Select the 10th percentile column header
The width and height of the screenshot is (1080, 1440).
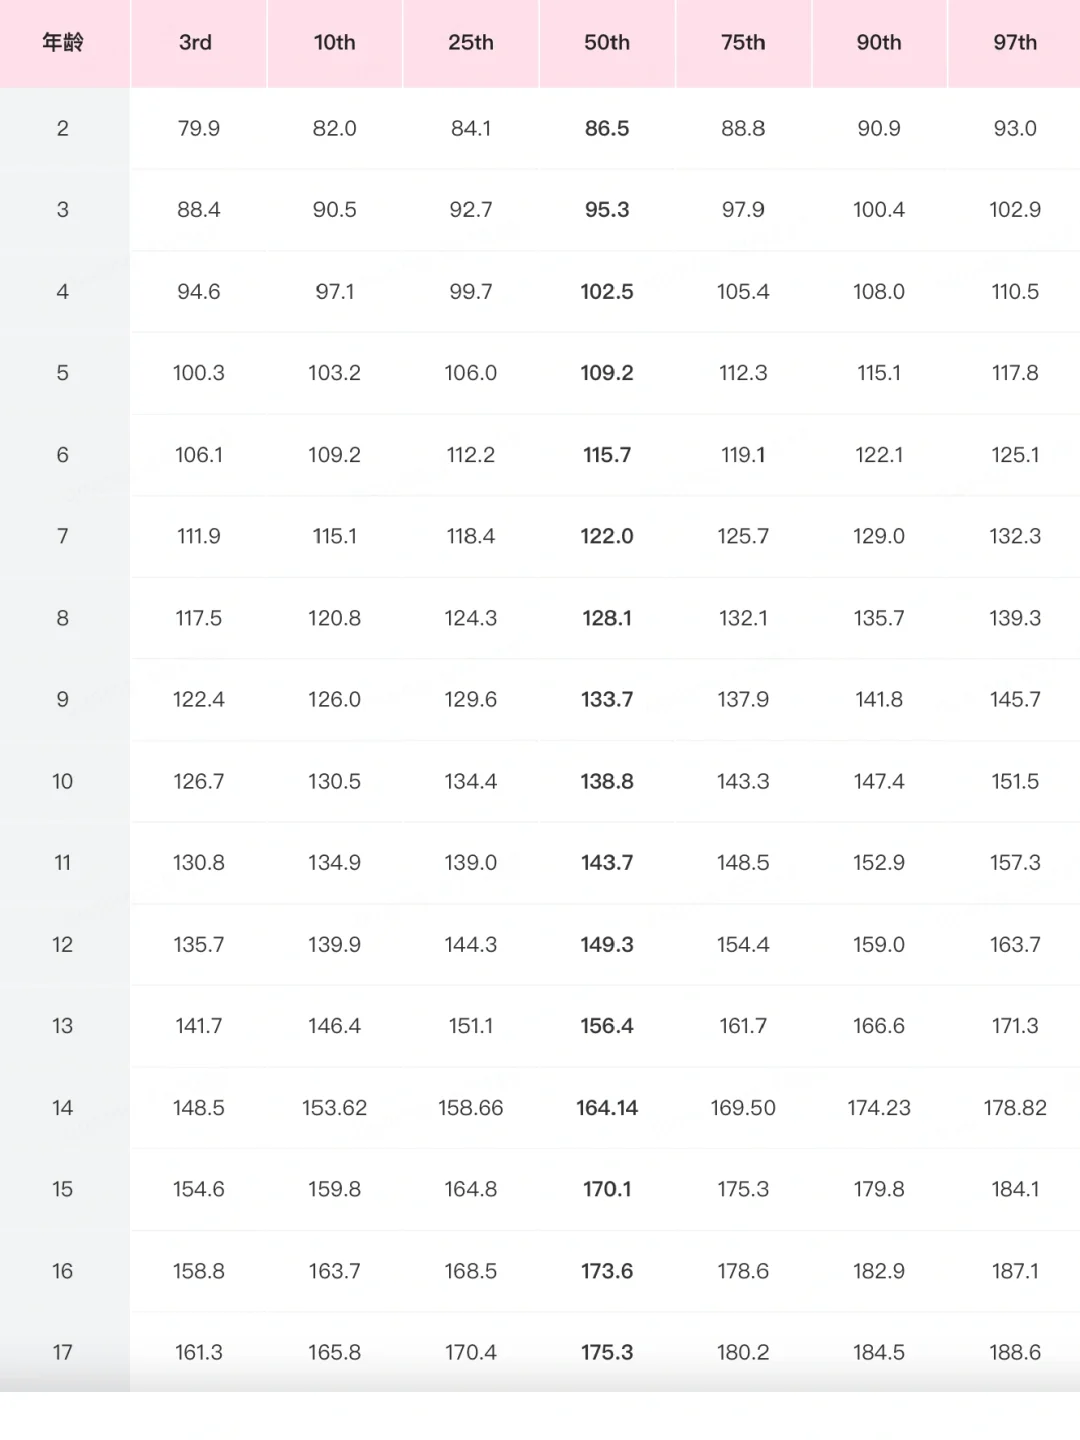[334, 43]
